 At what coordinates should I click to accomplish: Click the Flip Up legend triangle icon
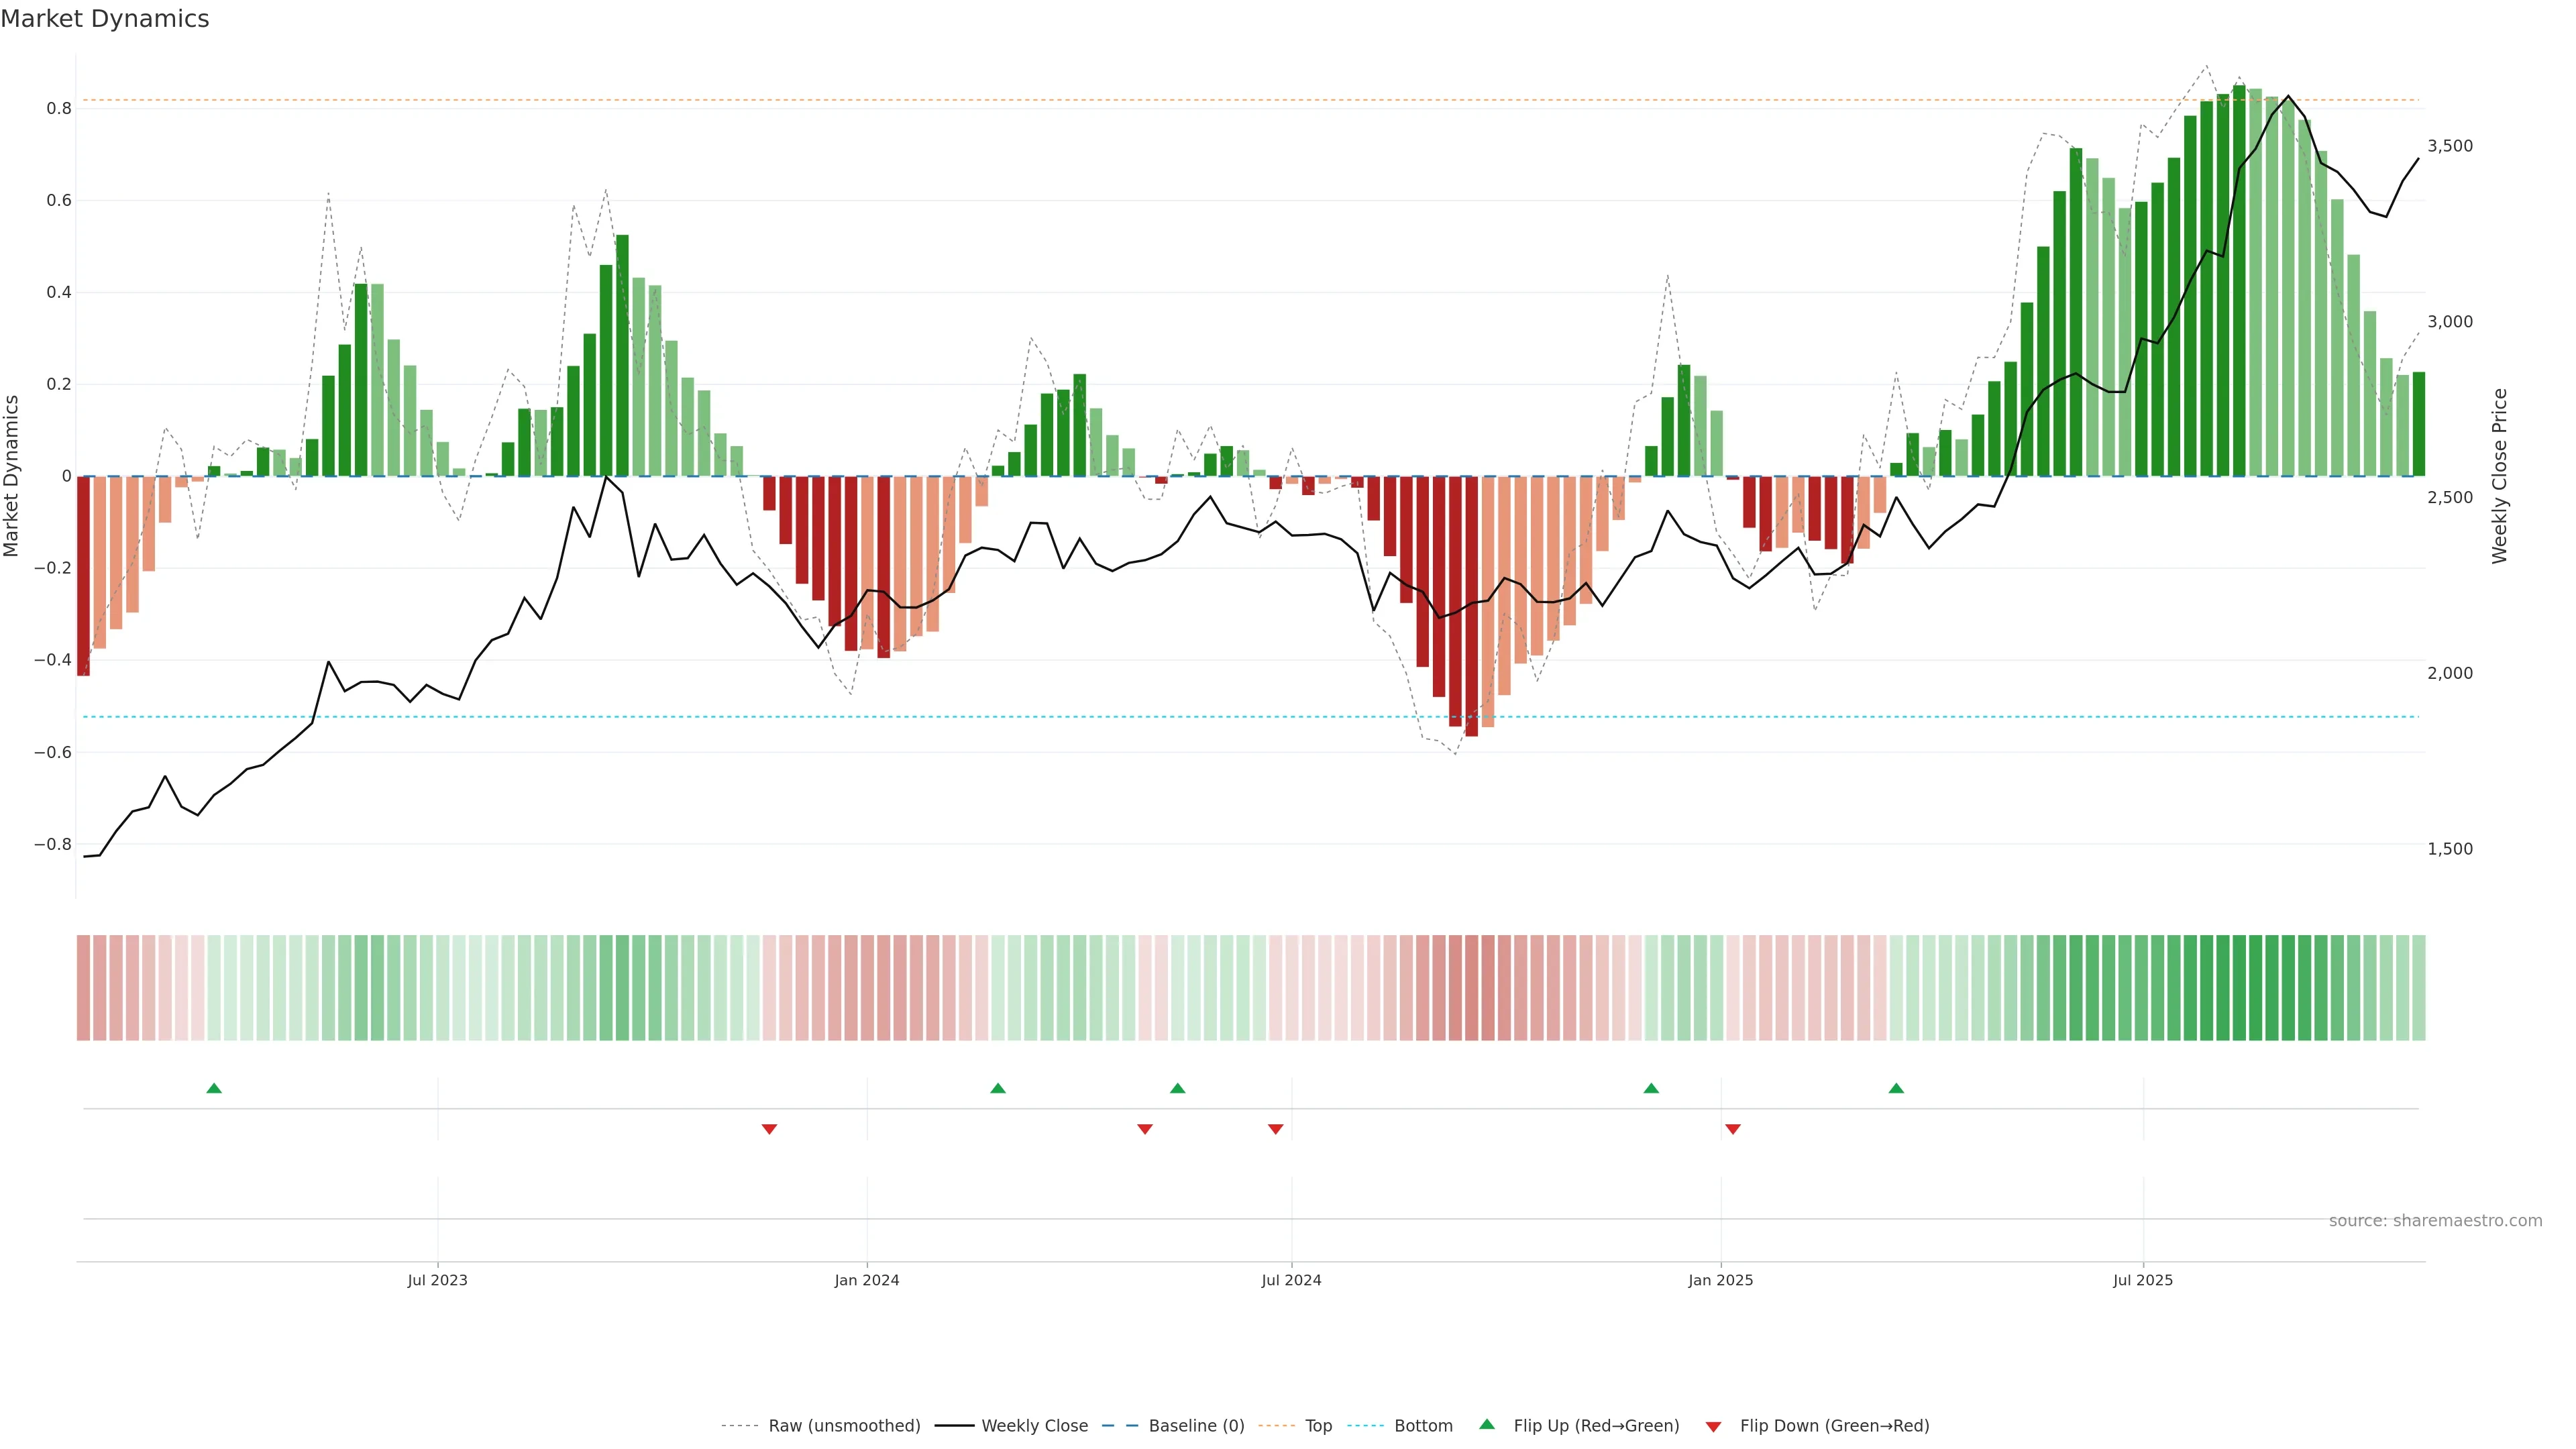(1487, 1425)
